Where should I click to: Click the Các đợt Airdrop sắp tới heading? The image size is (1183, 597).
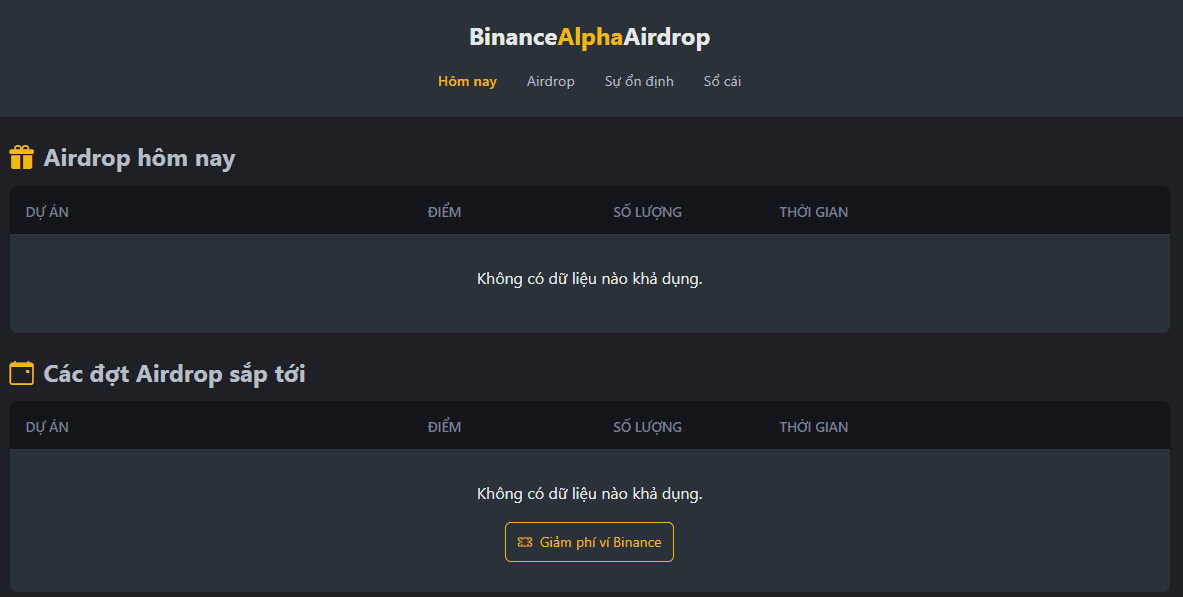(174, 374)
